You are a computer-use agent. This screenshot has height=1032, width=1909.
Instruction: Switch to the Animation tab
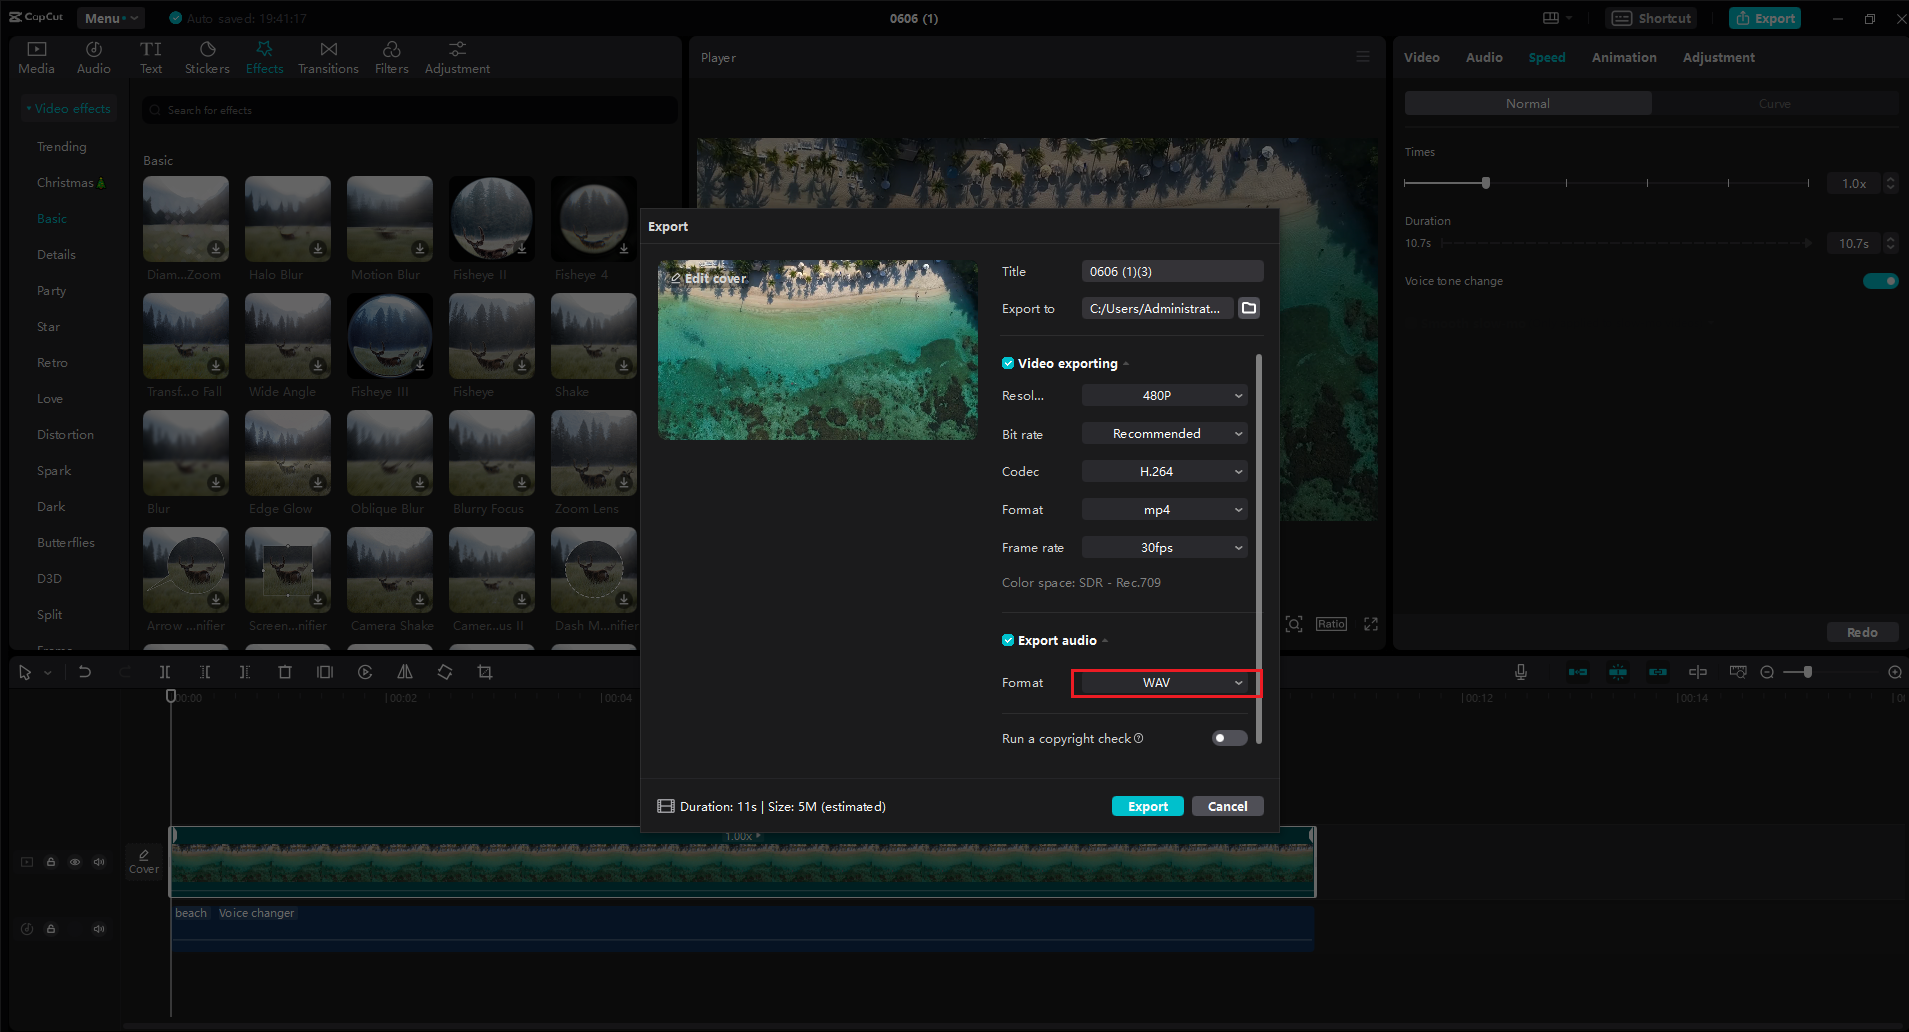1623,57
